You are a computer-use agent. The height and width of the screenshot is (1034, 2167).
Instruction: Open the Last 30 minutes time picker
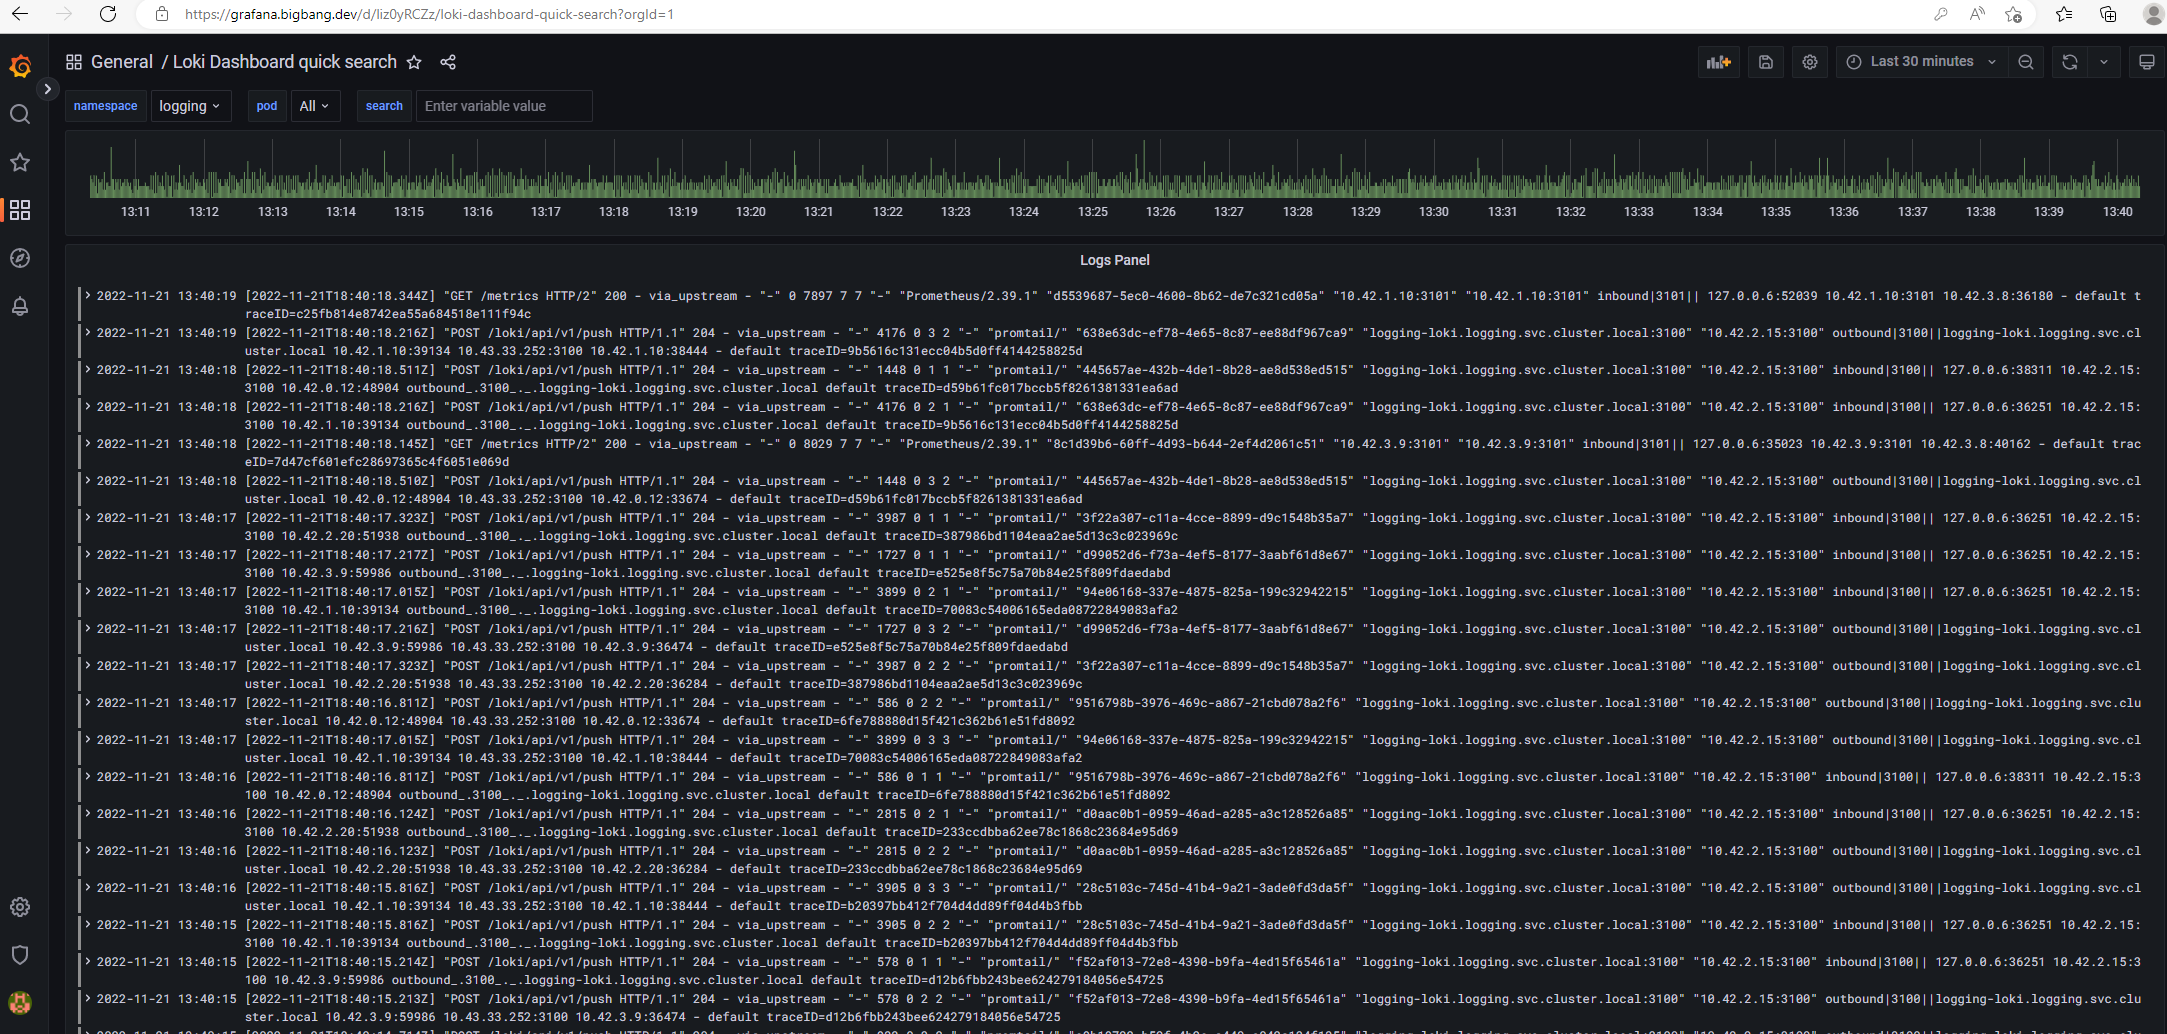coord(1920,62)
